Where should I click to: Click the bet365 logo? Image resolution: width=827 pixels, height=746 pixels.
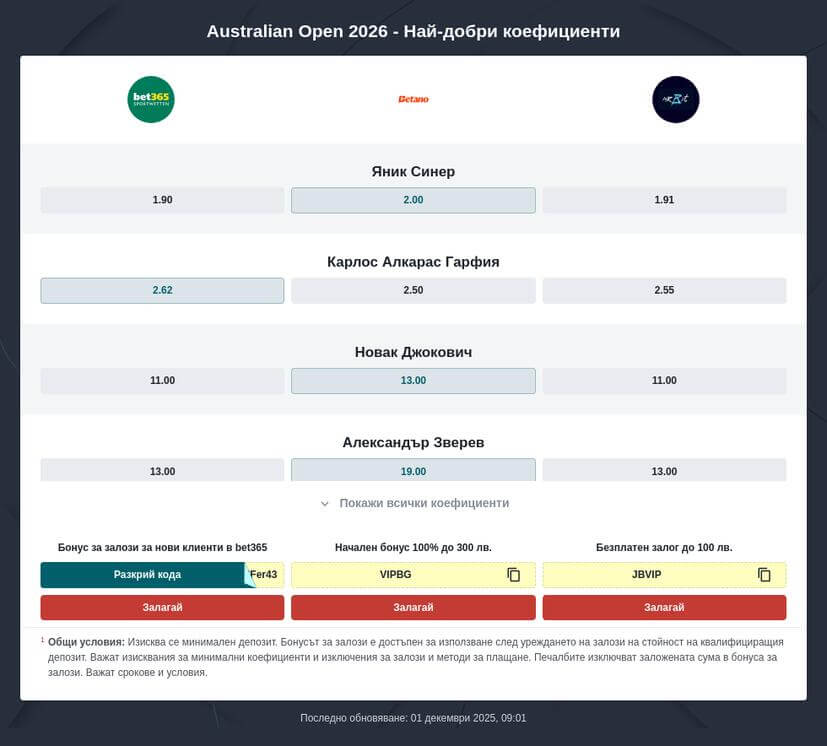[150, 99]
